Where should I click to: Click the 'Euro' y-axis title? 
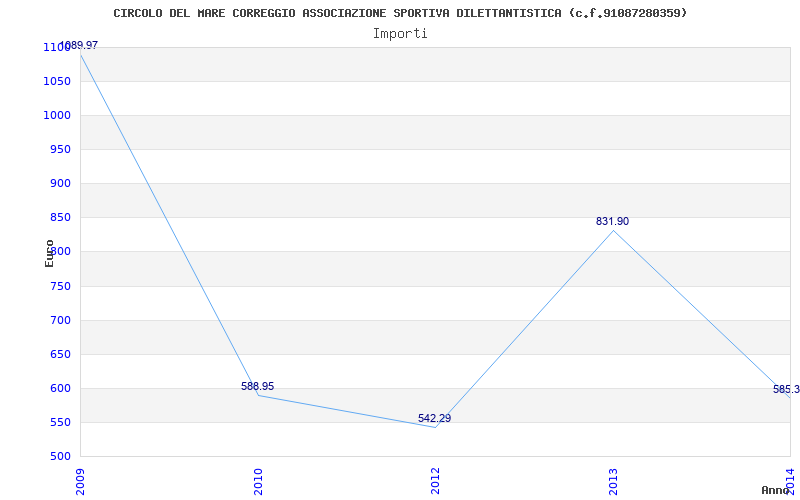coord(49,254)
